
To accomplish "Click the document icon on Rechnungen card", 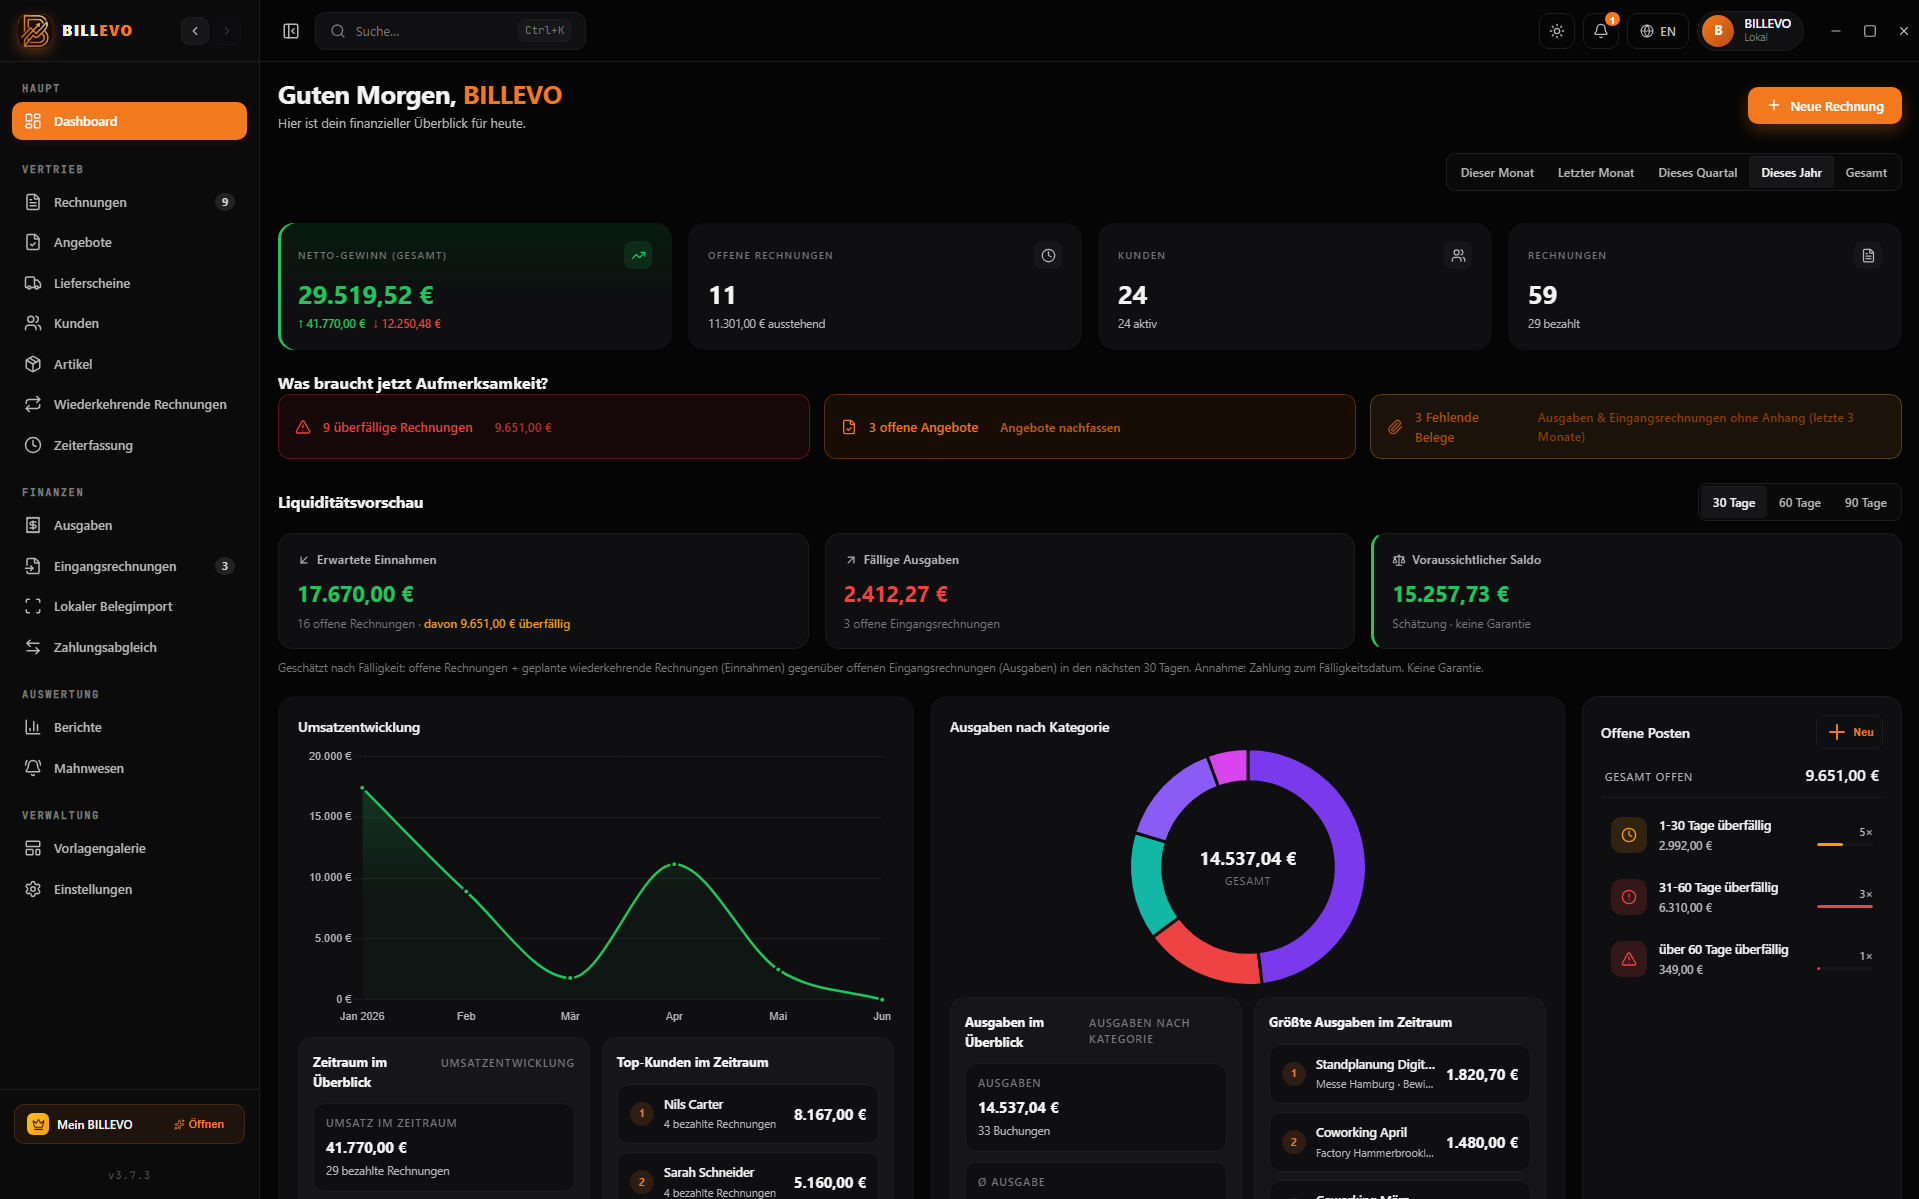I will pyautogui.click(x=1868, y=255).
